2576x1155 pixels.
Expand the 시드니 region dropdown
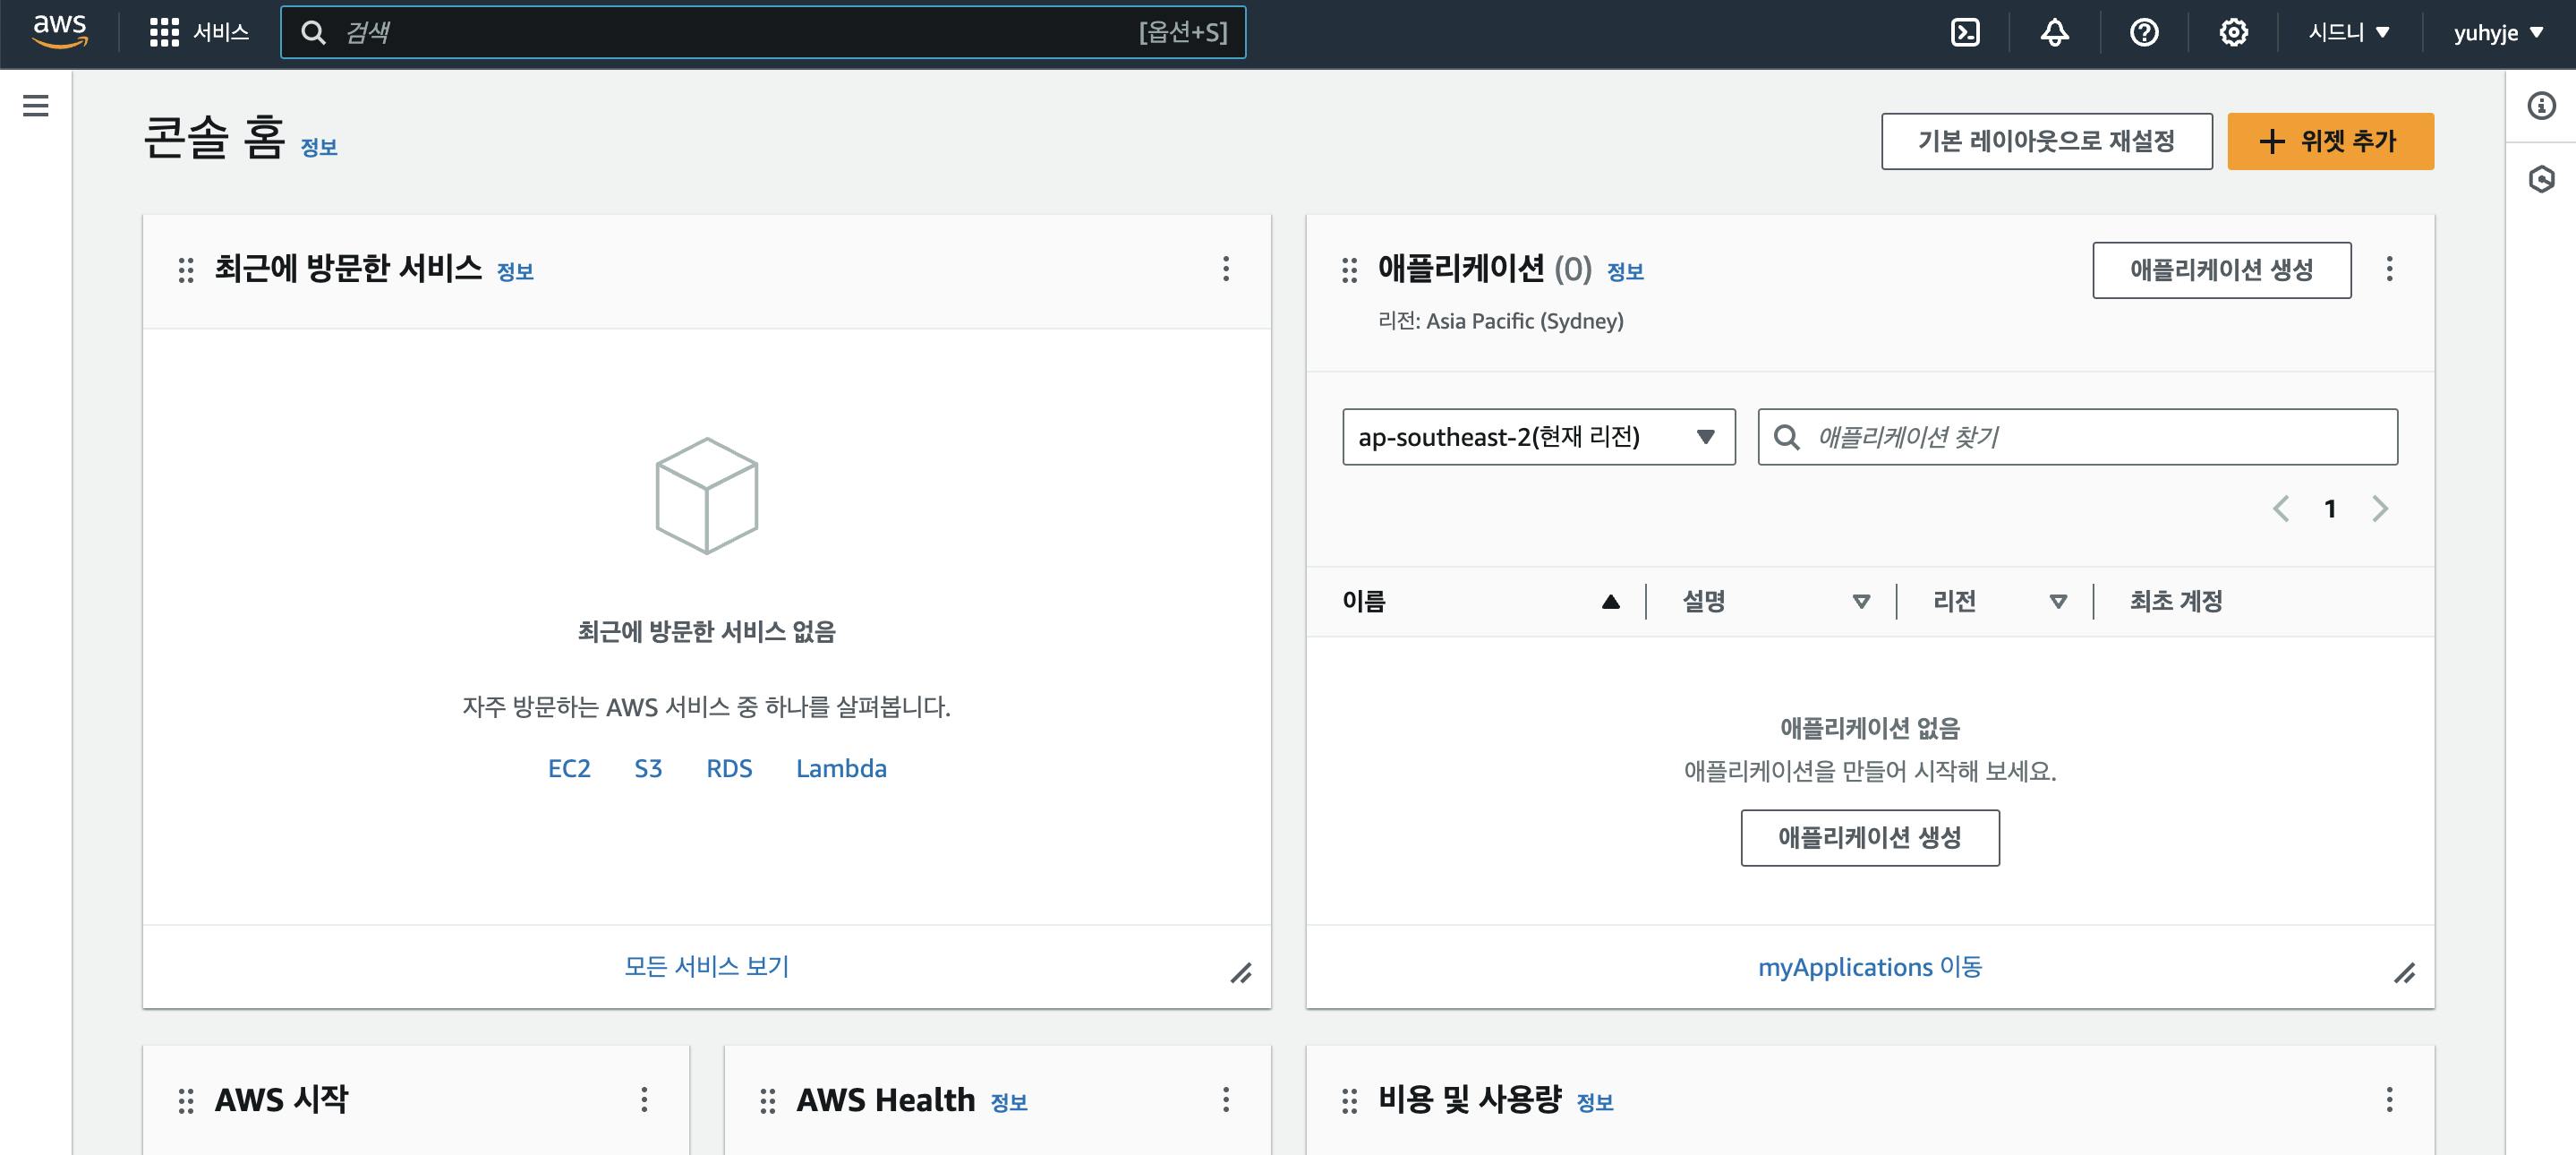[x=2349, y=32]
